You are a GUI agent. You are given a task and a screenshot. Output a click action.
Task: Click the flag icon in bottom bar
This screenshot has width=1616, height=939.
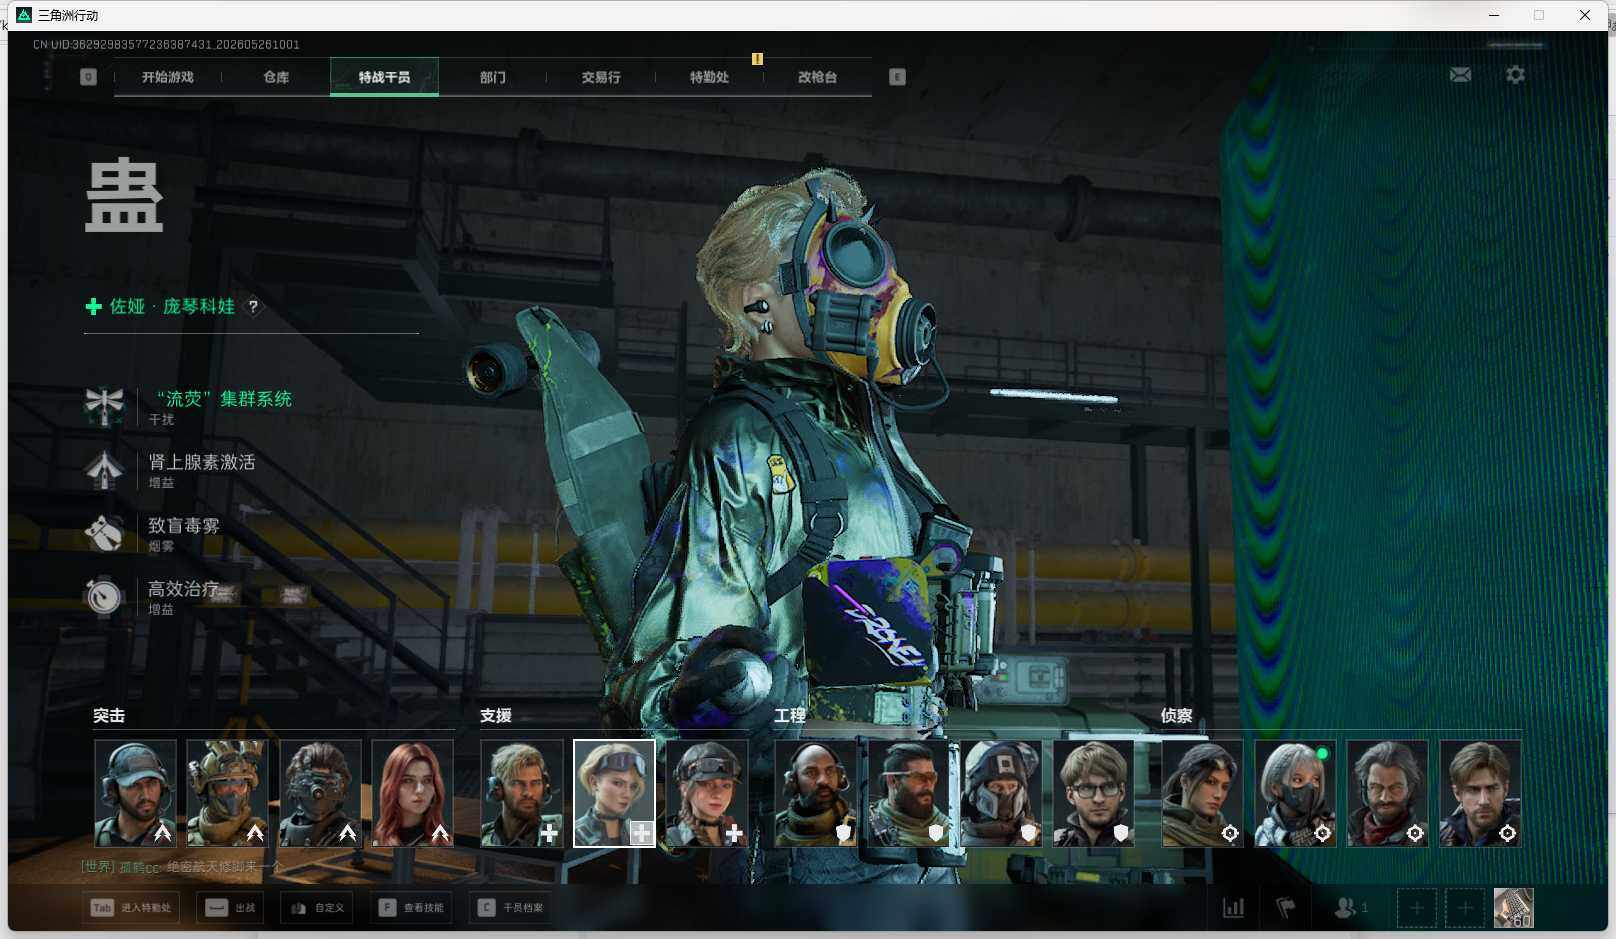(x=1286, y=908)
